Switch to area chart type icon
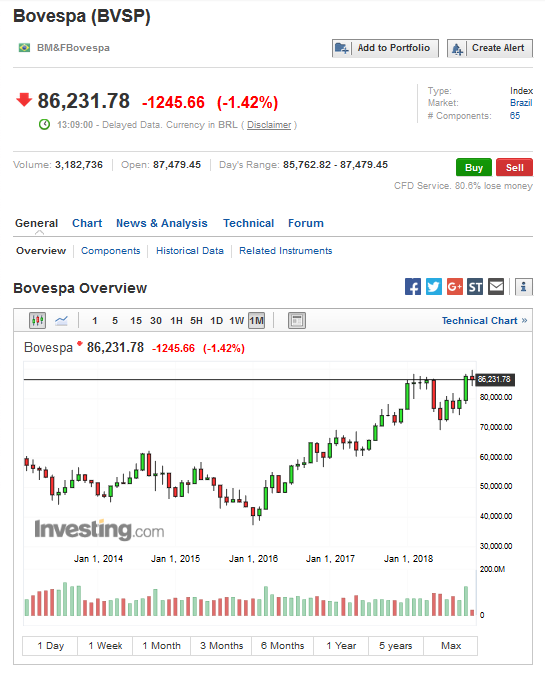Viewport: 545px width, 678px height. click(x=61, y=320)
